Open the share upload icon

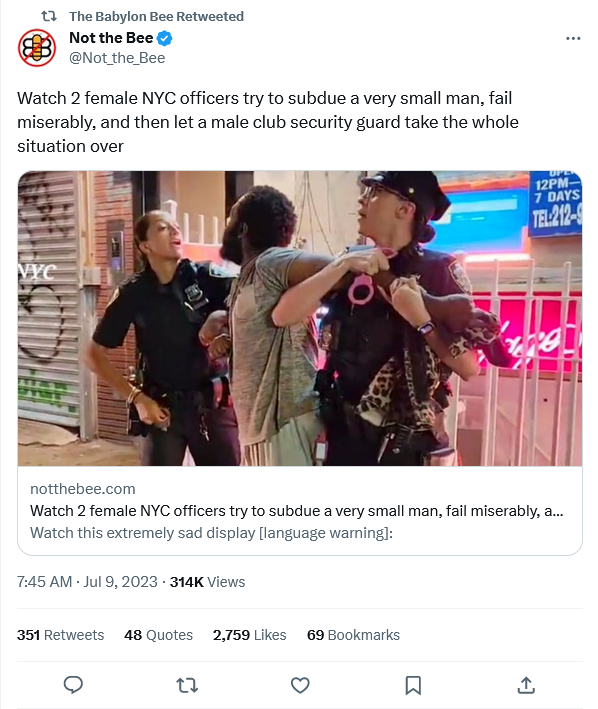(x=526, y=685)
